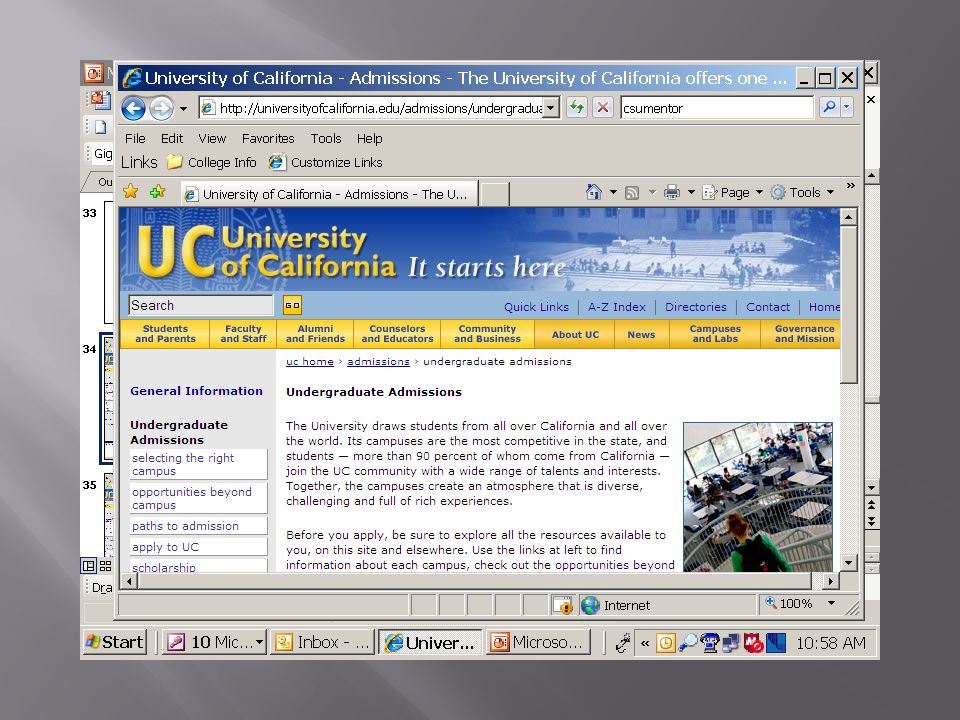
Task: Click the Add to Favorites icon
Action: [x=157, y=192]
